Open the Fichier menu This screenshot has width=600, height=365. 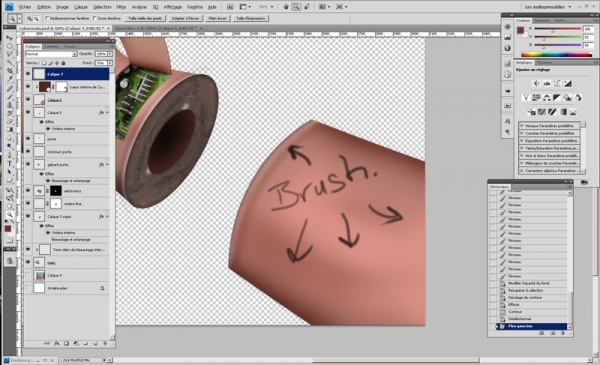pos(25,7)
